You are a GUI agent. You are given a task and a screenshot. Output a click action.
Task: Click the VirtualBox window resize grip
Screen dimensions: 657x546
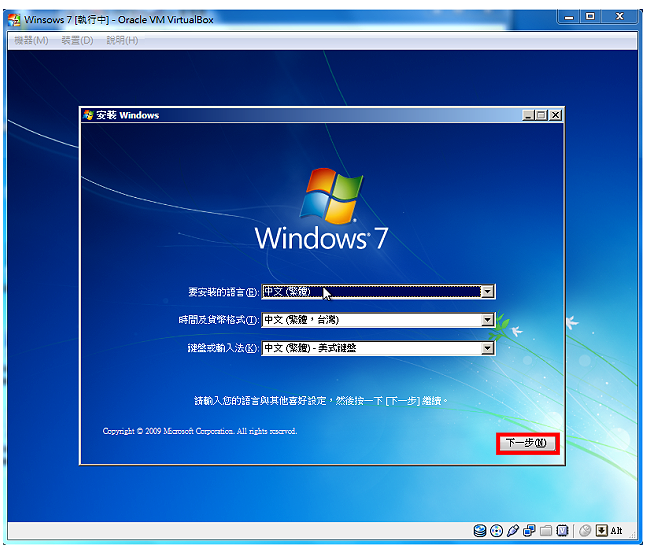(634, 536)
